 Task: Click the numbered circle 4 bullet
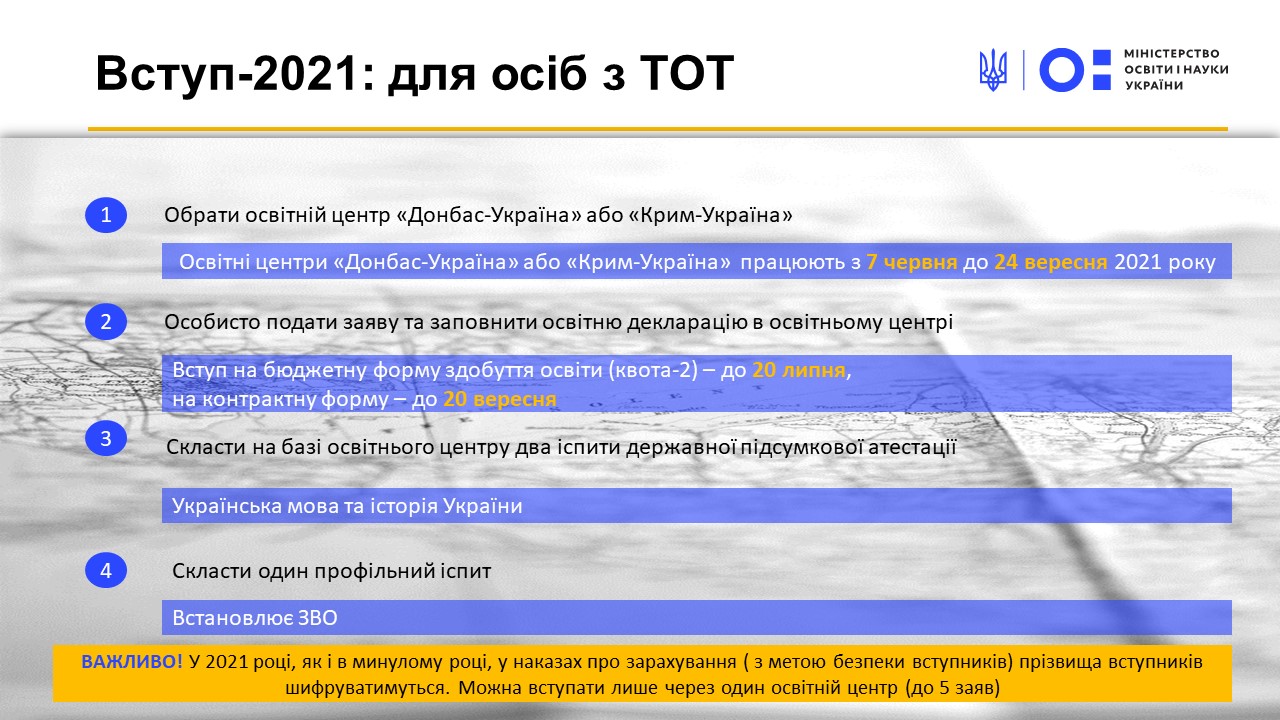click(106, 570)
